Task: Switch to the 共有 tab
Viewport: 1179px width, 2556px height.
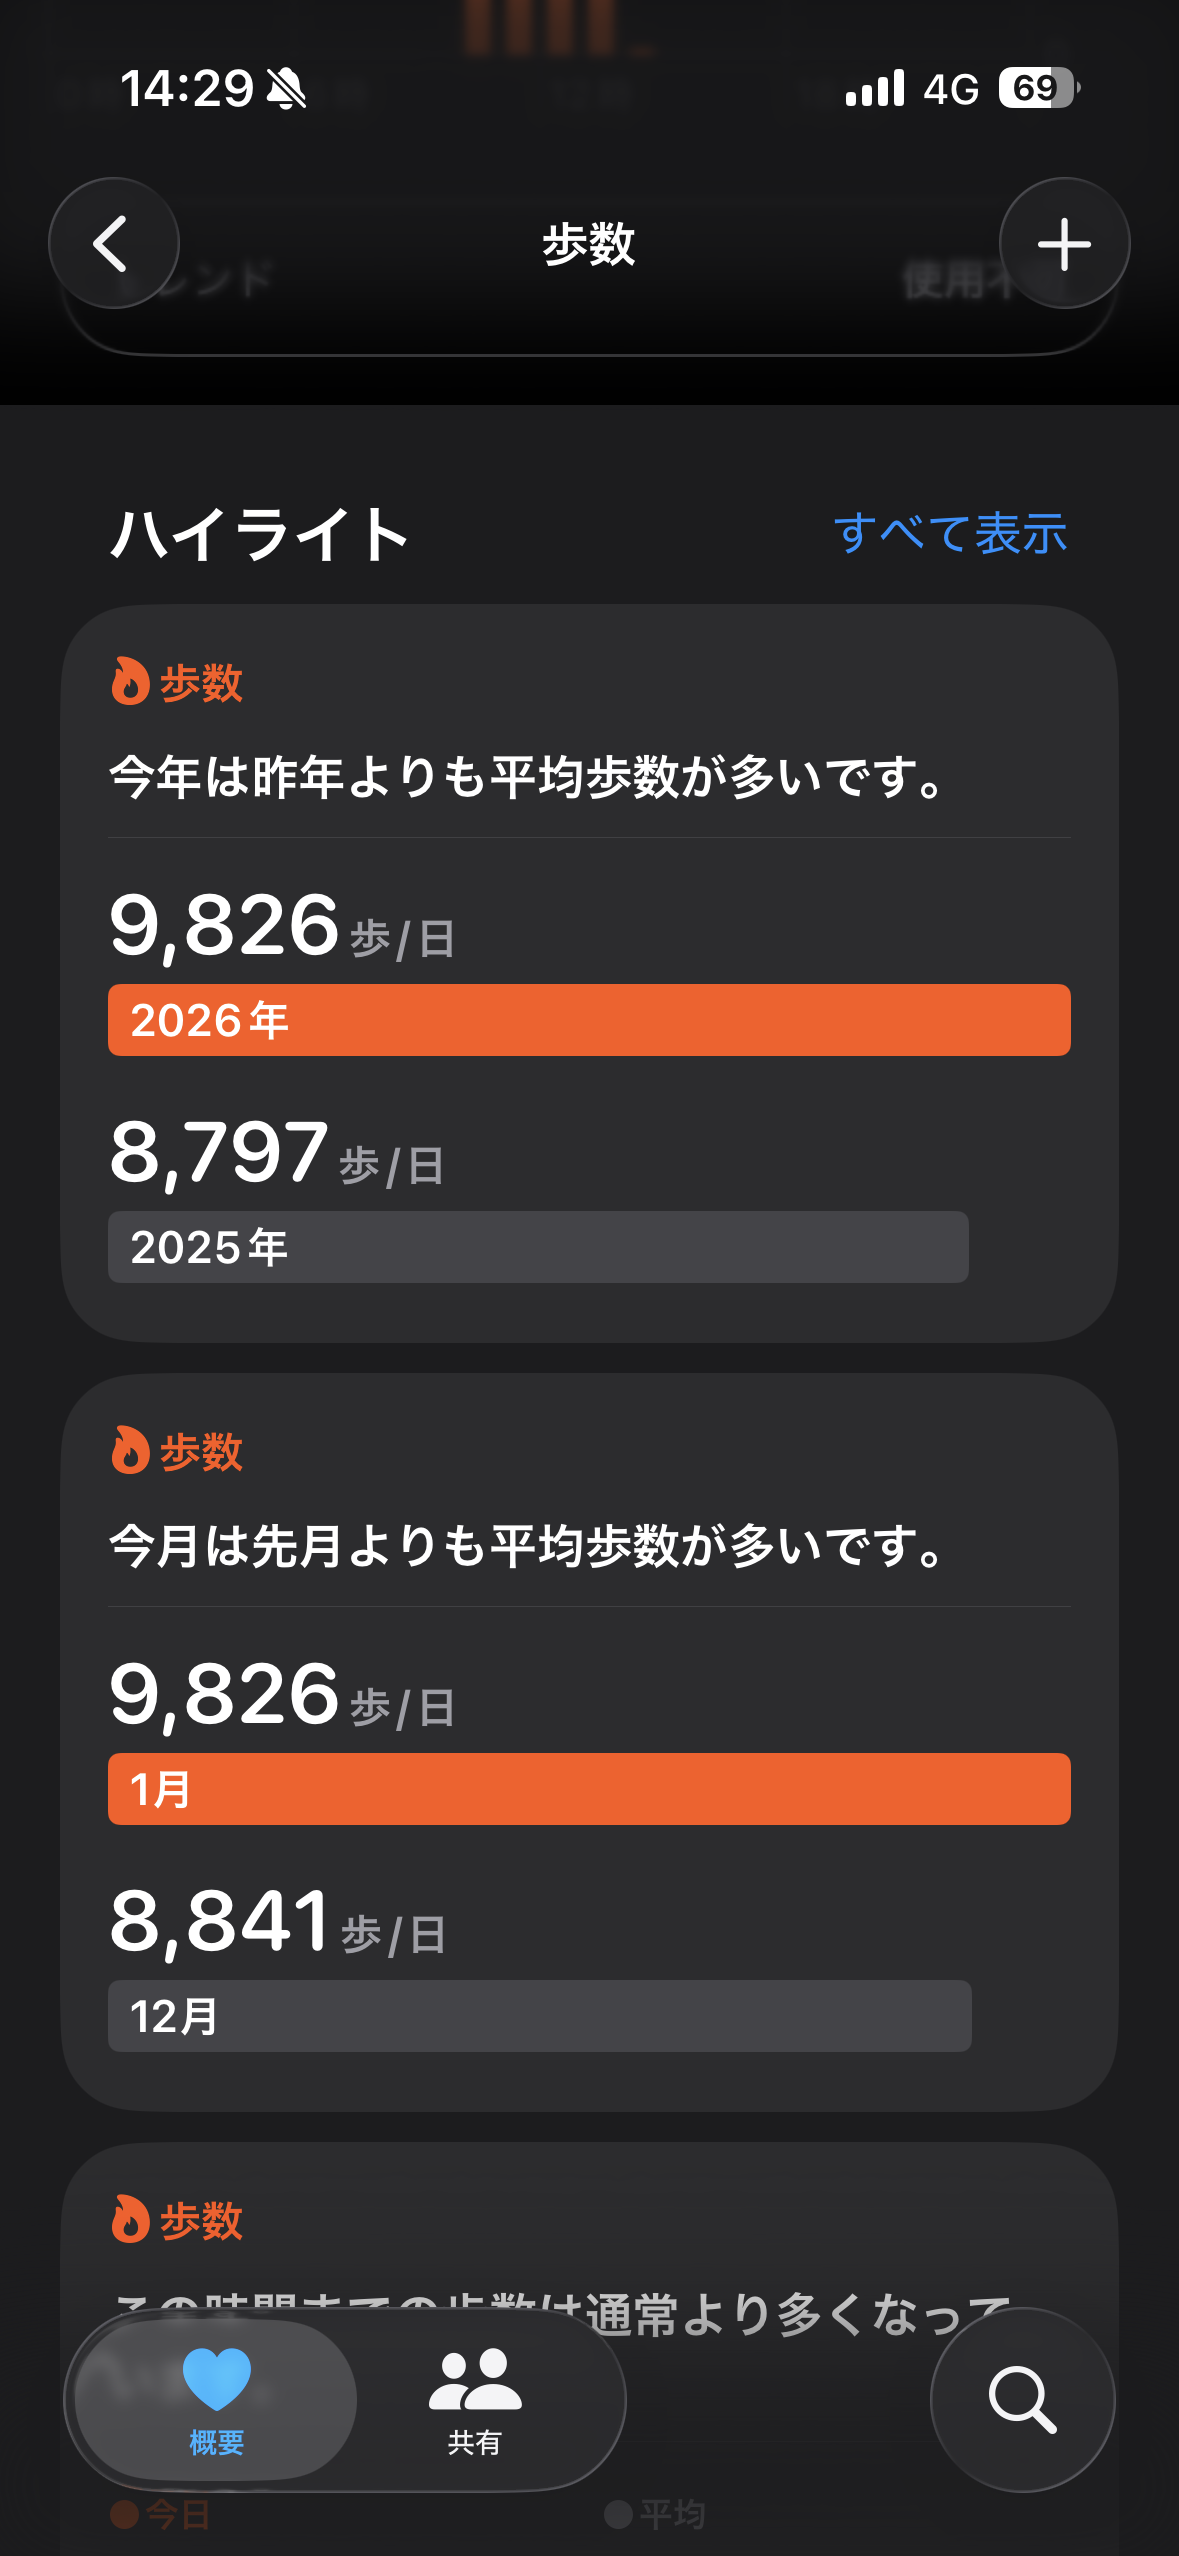Action: click(x=474, y=2442)
